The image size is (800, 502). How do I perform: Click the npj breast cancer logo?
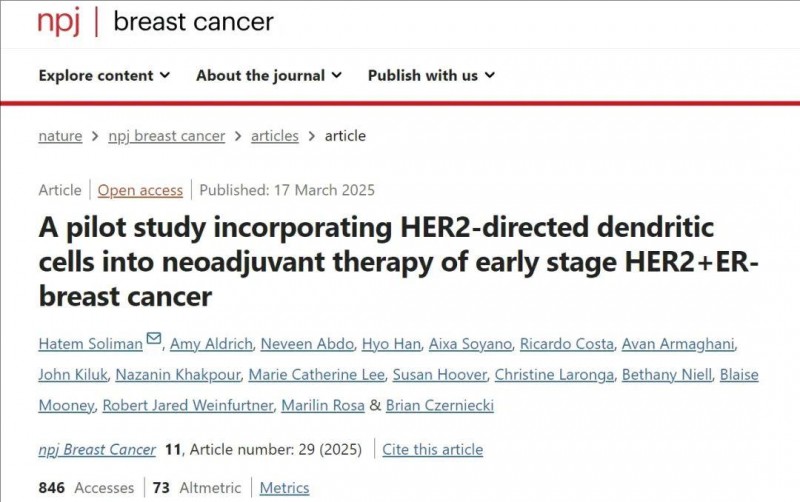pos(155,22)
